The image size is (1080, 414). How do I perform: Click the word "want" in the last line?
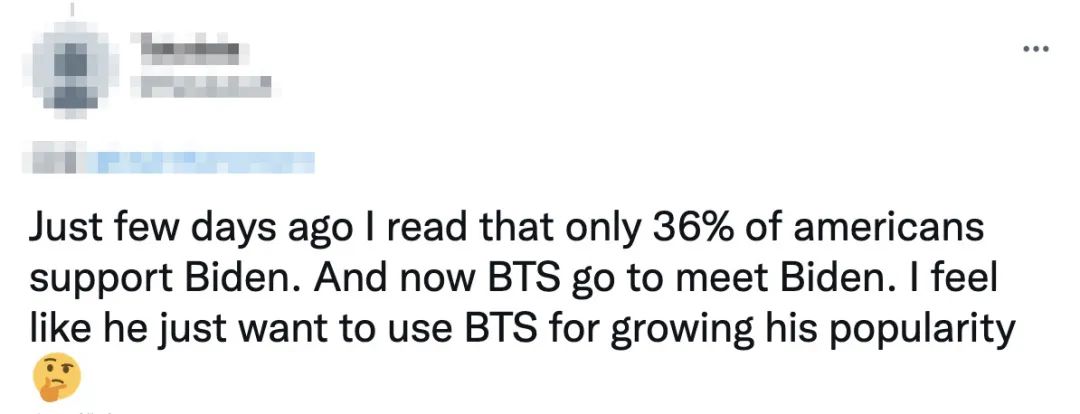click(298, 329)
